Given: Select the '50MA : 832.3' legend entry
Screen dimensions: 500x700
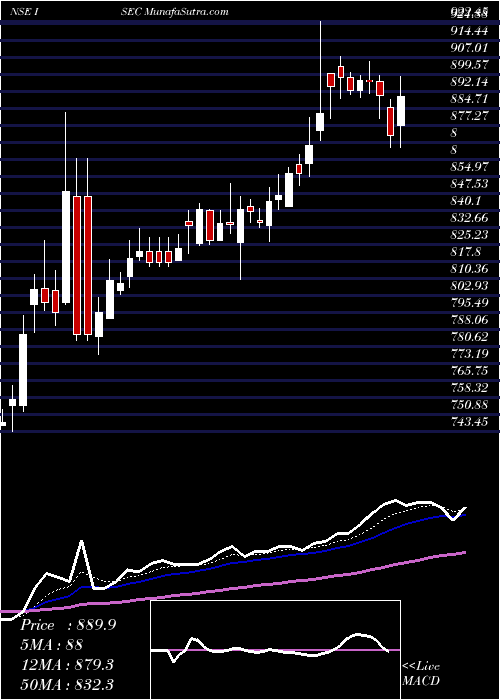Looking at the screenshot, I should pos(67,684).
